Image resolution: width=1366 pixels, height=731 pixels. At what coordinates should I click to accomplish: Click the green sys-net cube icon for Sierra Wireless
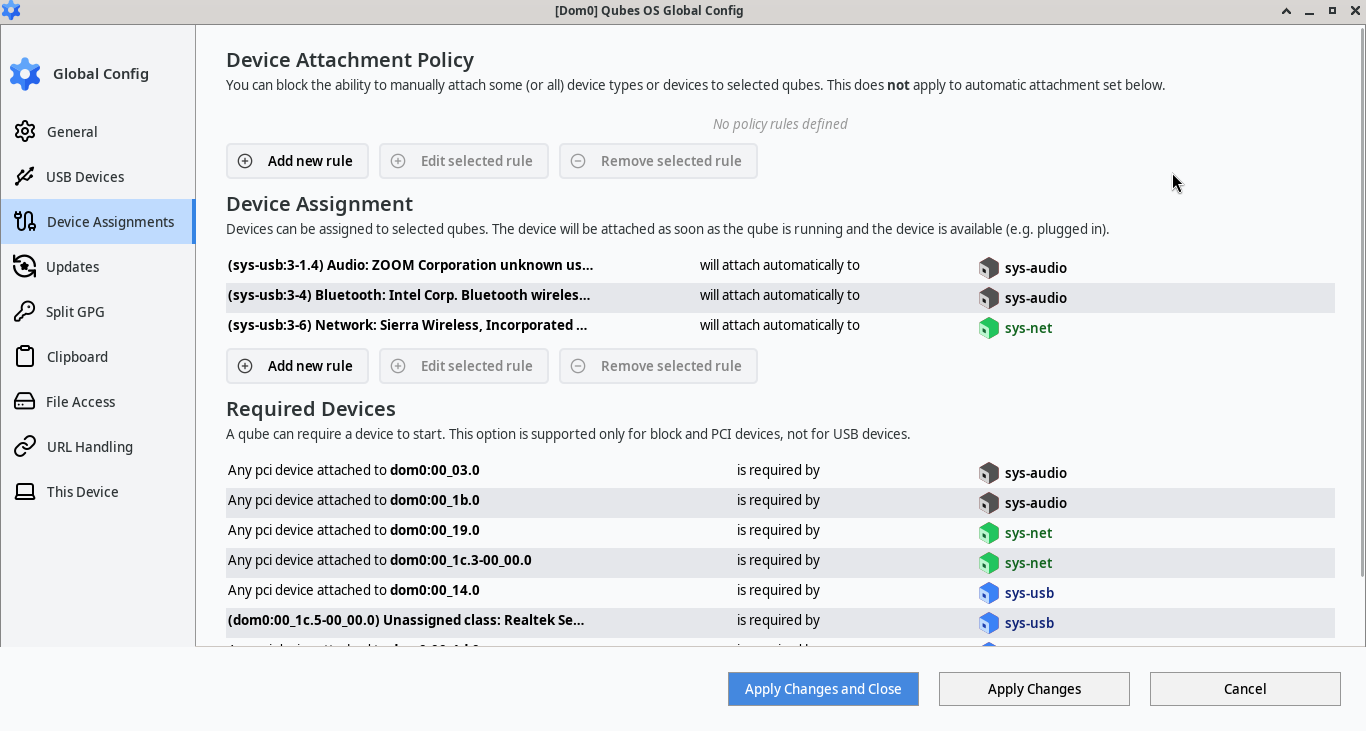pos(988,327)
